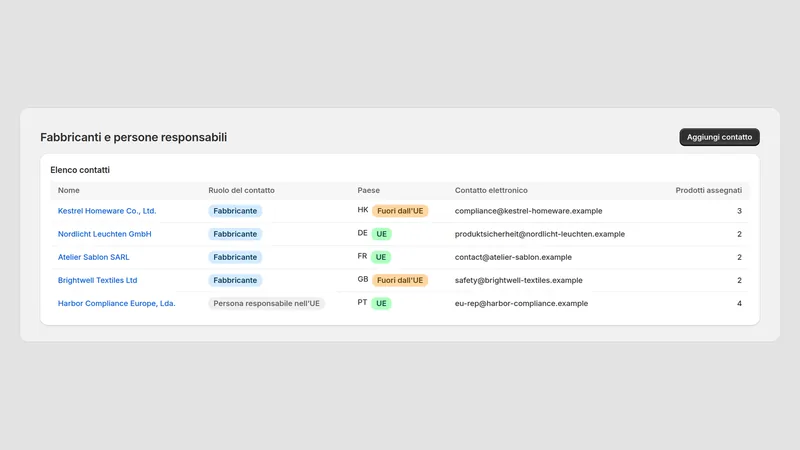Image resolution: width=800 pixels, height=450 pixels.
Task: Click the Fabbricante badge in the Kestrel row
Action: point(235,211)
